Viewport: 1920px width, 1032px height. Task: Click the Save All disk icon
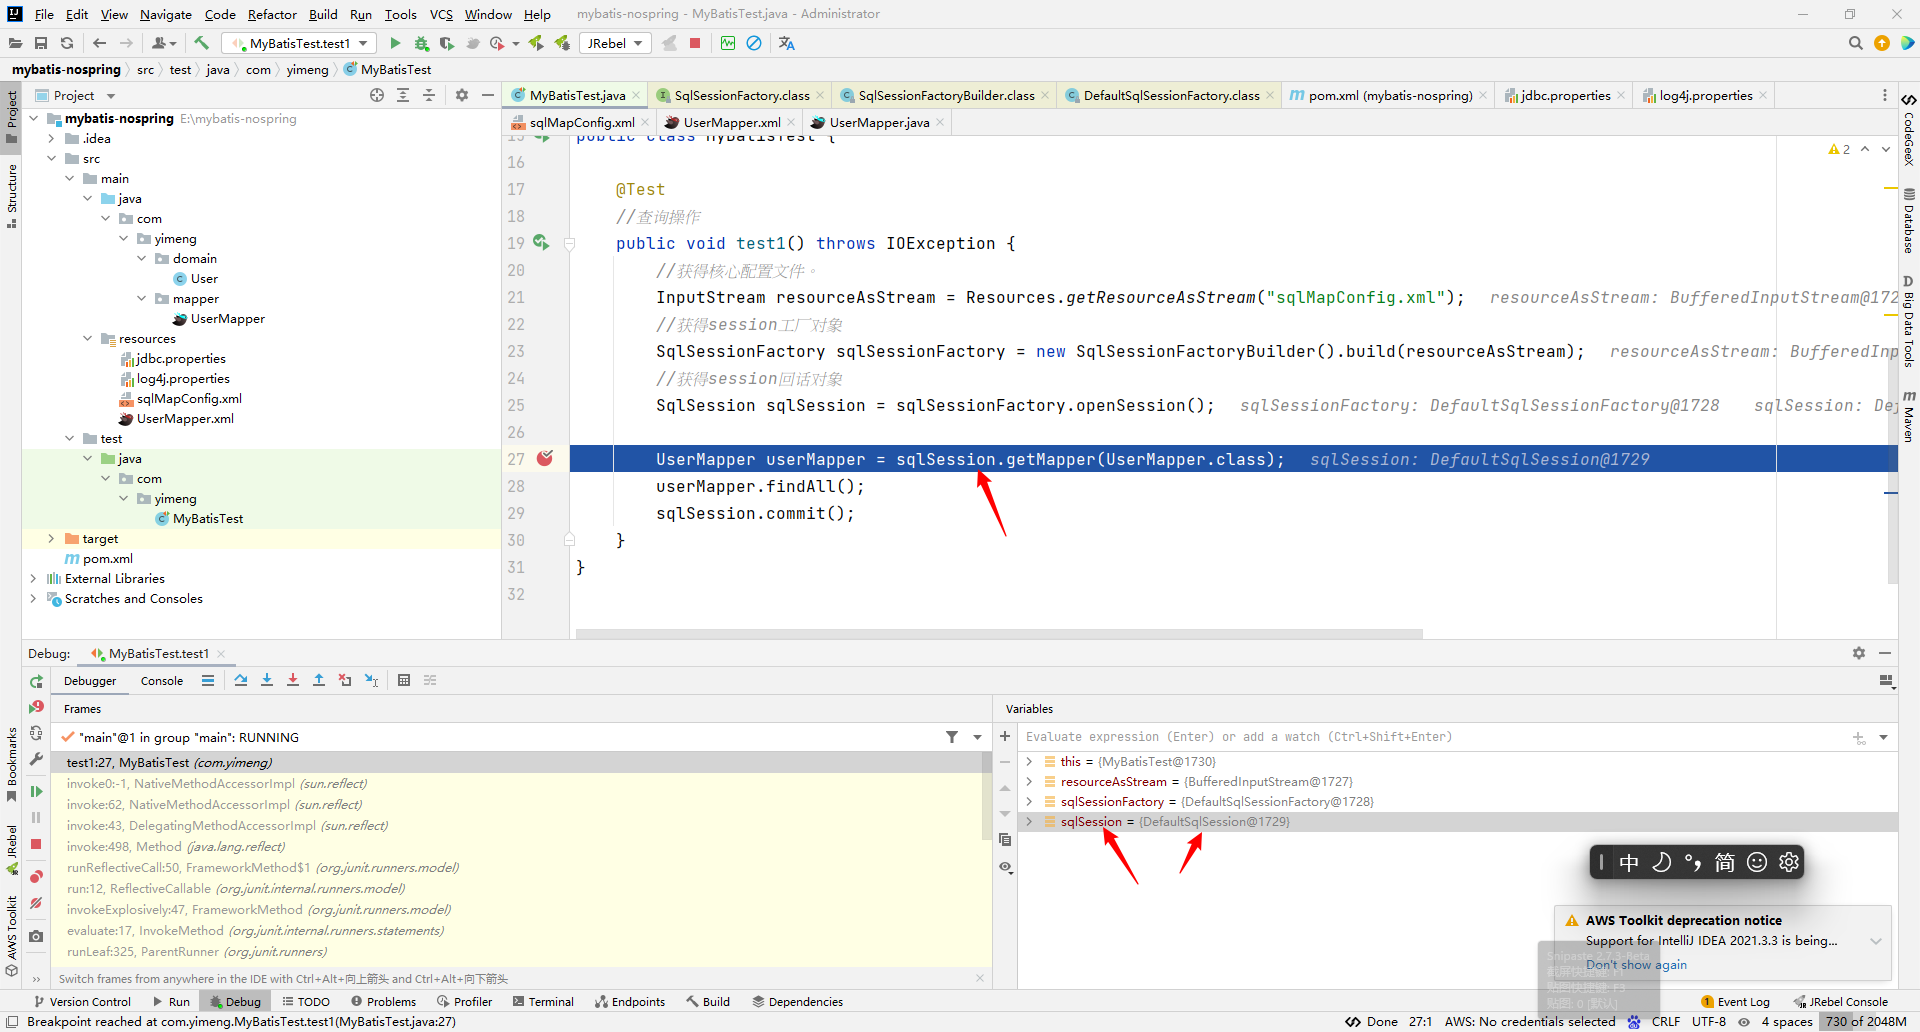click(41, 43)
